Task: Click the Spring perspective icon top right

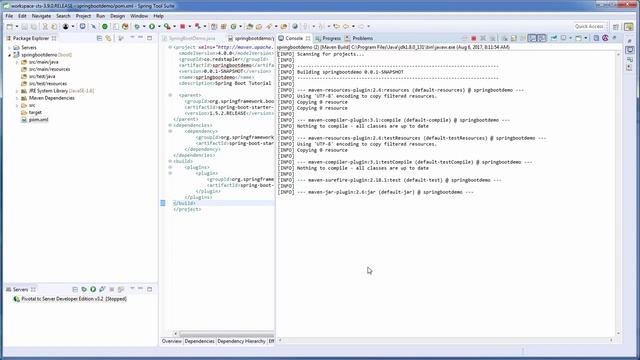Action: (x=629, y=27)
